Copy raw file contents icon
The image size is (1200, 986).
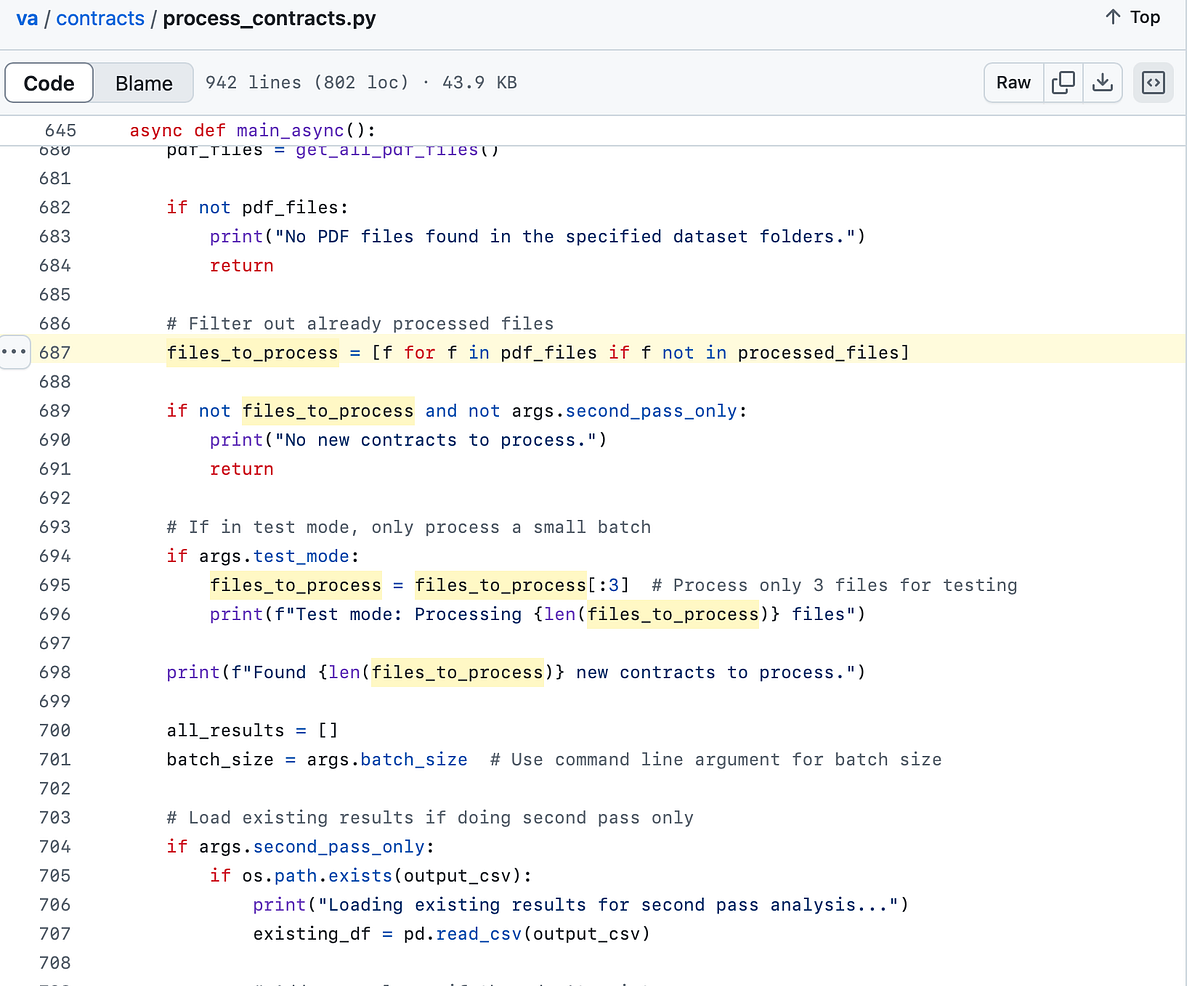pyautogui.click(x=1064, y=83)
